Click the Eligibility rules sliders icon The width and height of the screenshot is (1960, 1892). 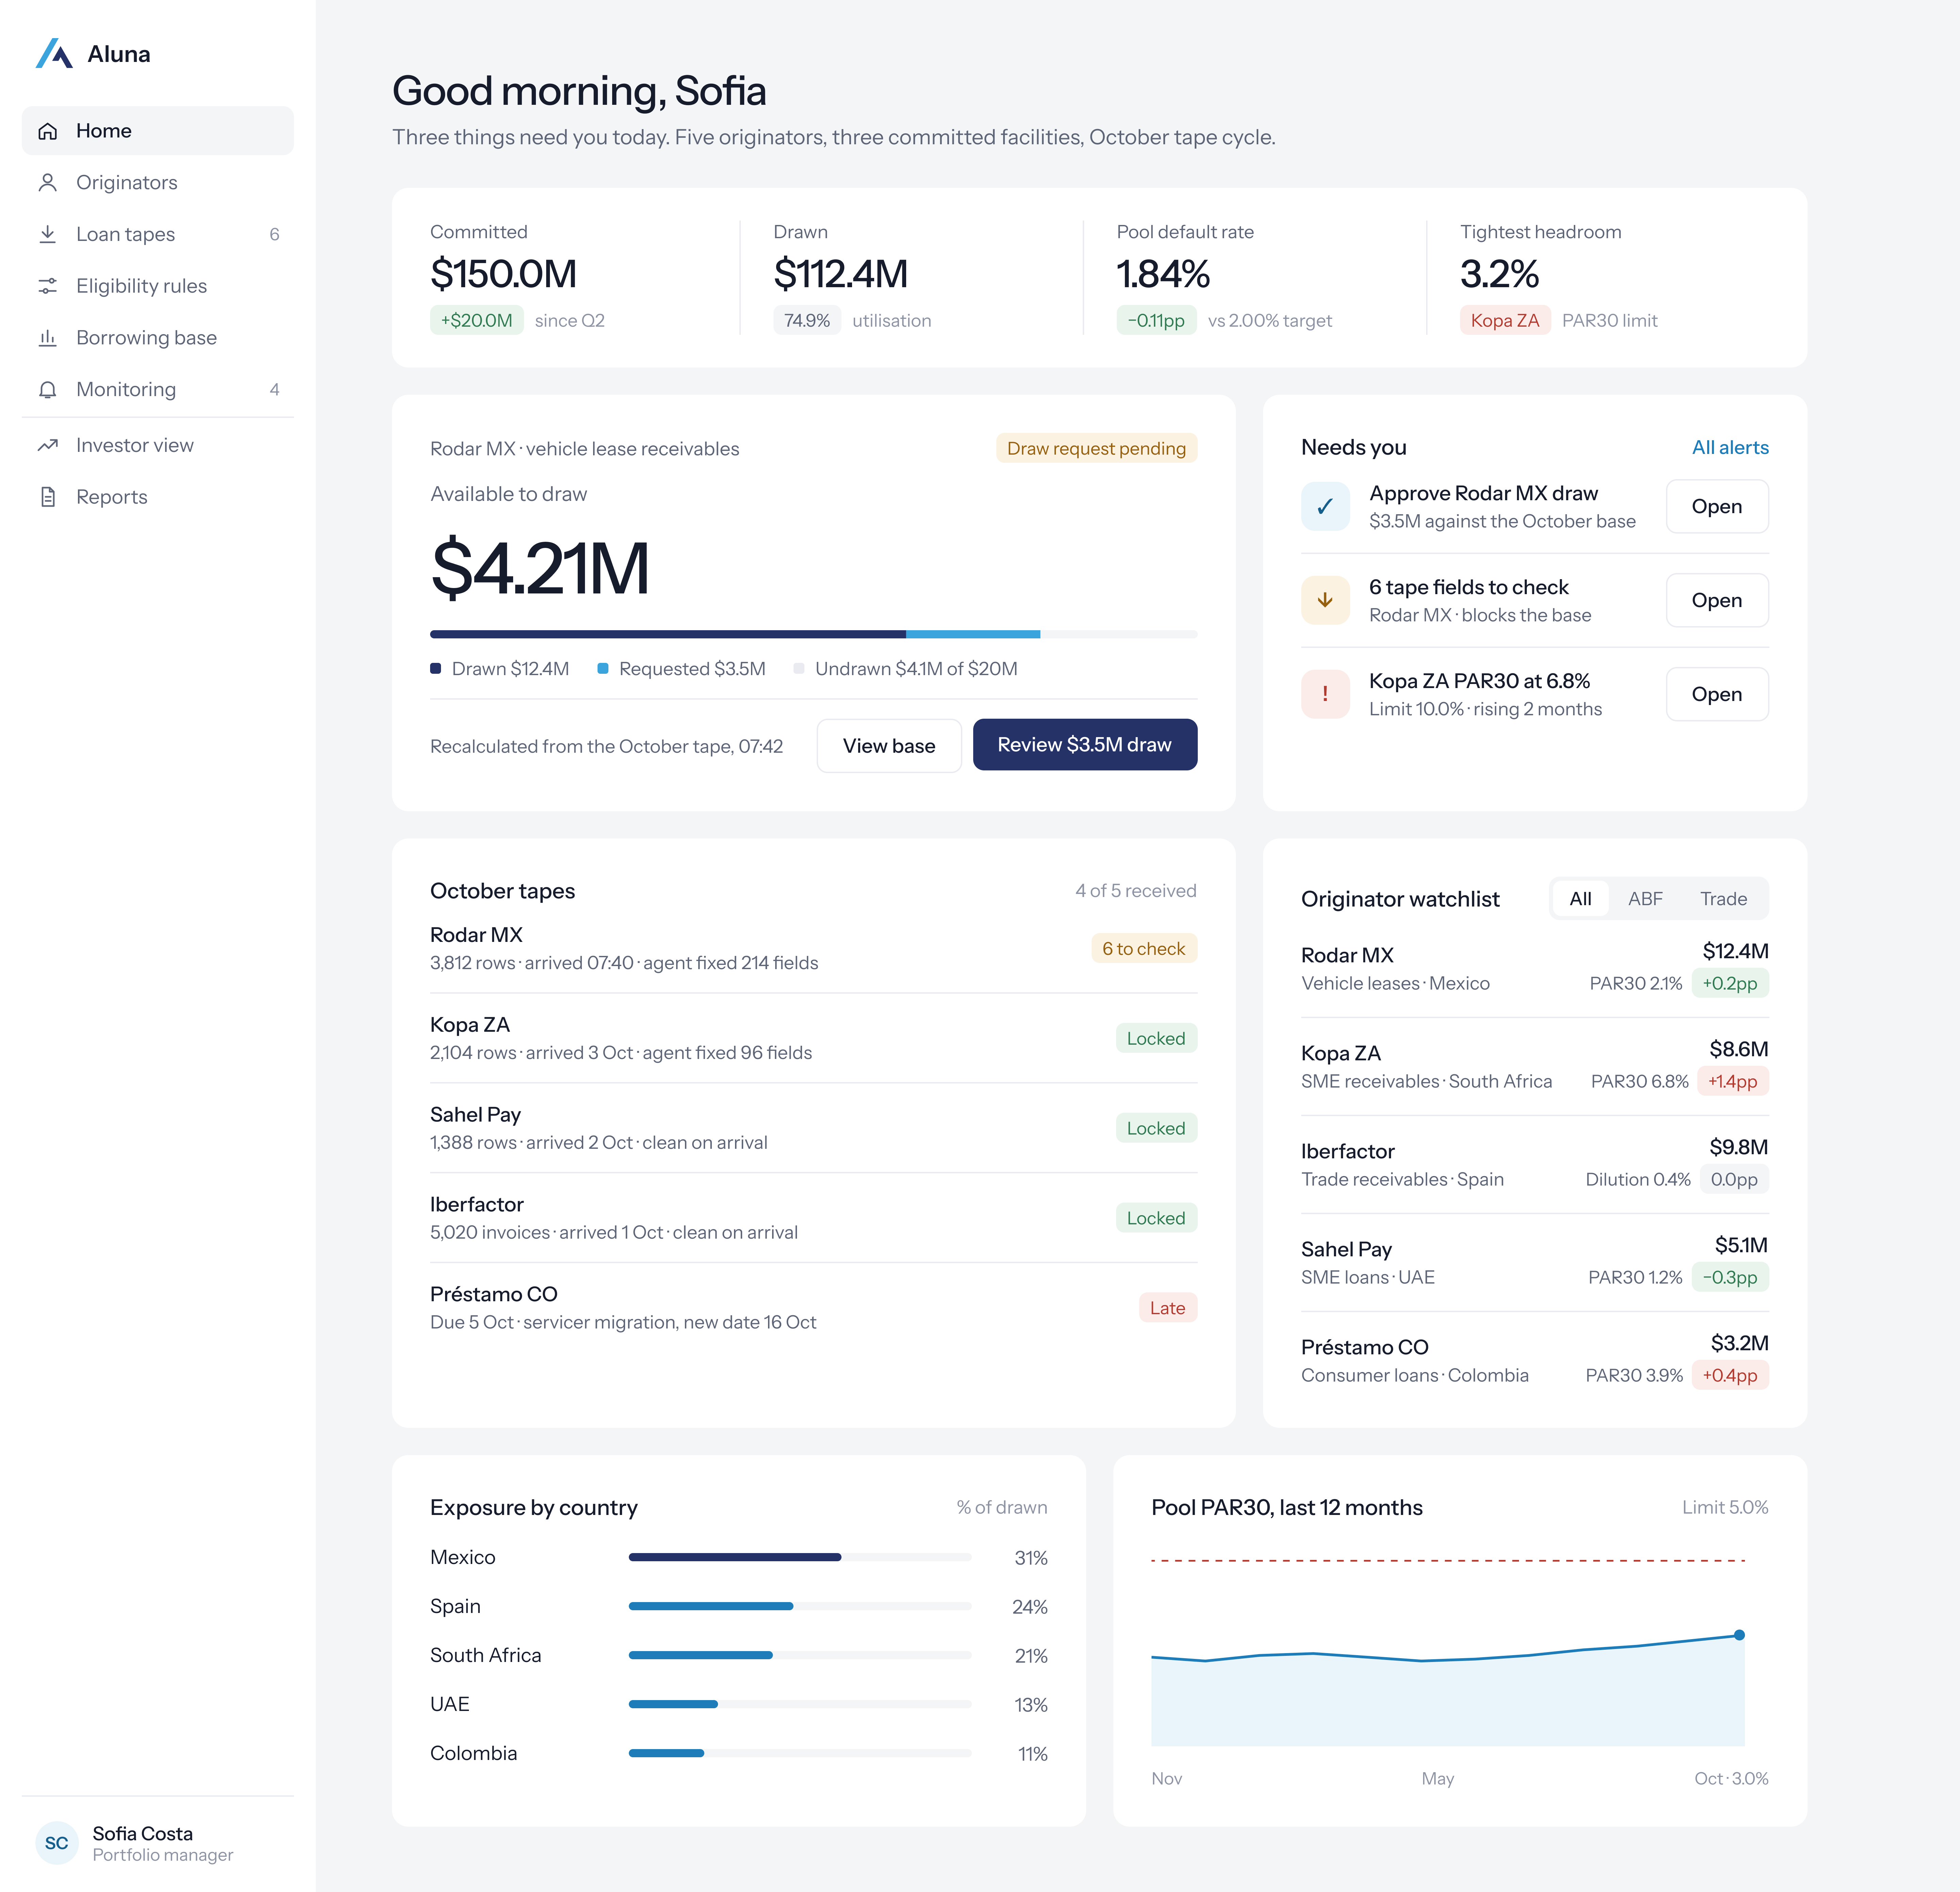pyautogui.click(x=48, y=286)
